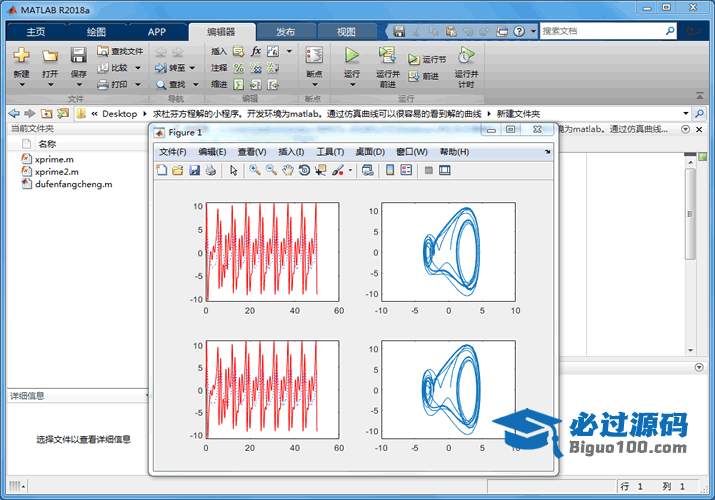
Task: Select dufenfangcheng.m in file list
Action: click(72, 184)
